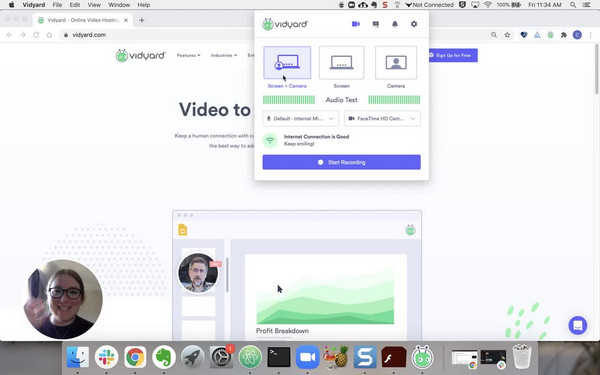Open Slack from the dock
The image size is (600, 375).
[x=106, y=357]
